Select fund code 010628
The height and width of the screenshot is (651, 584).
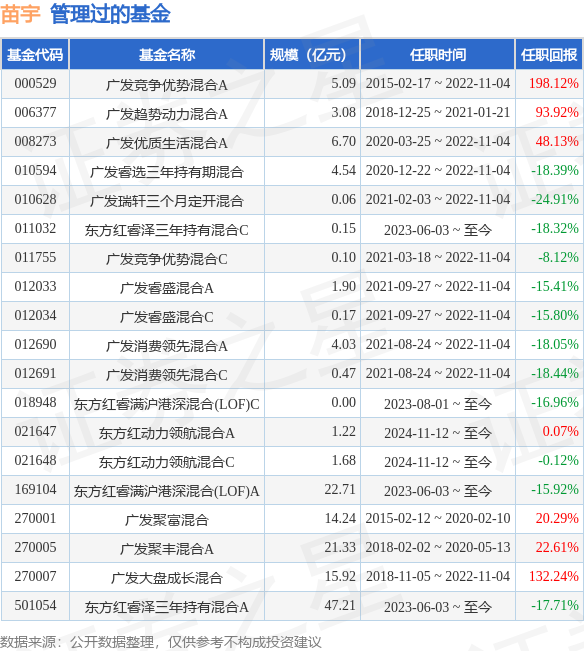click(35, 200)
